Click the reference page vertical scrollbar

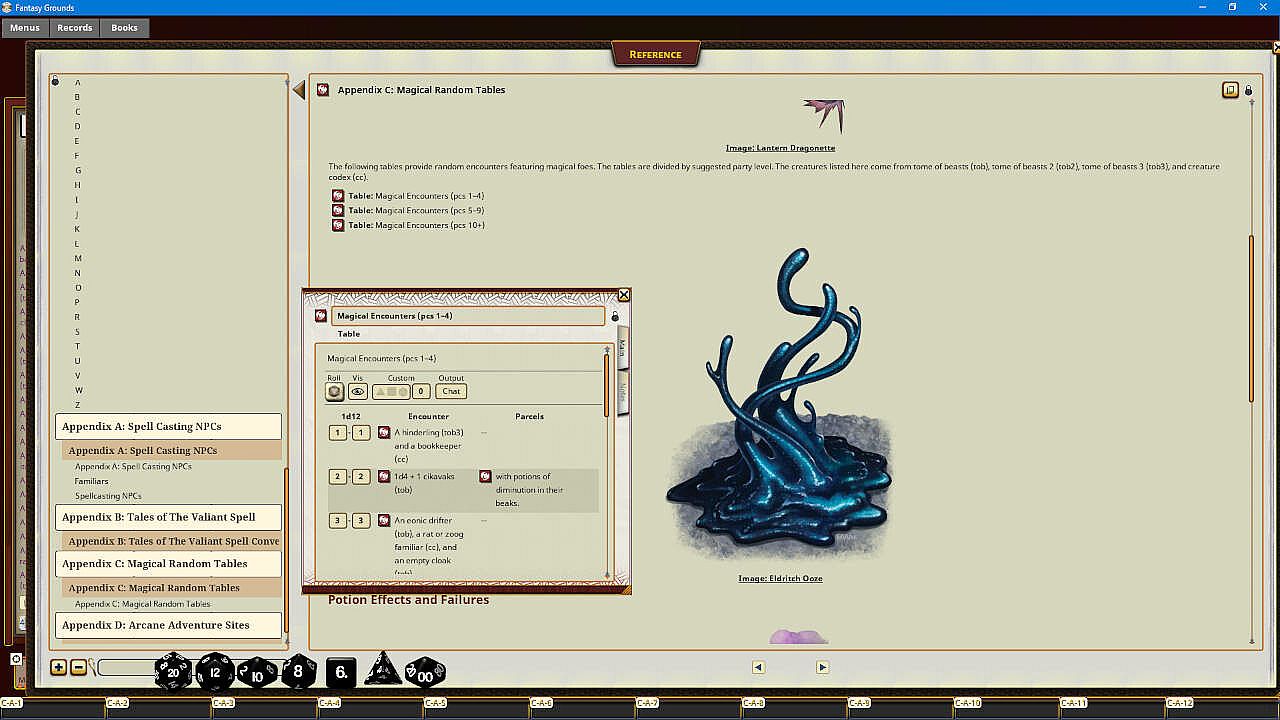[x=1251, y=318]
